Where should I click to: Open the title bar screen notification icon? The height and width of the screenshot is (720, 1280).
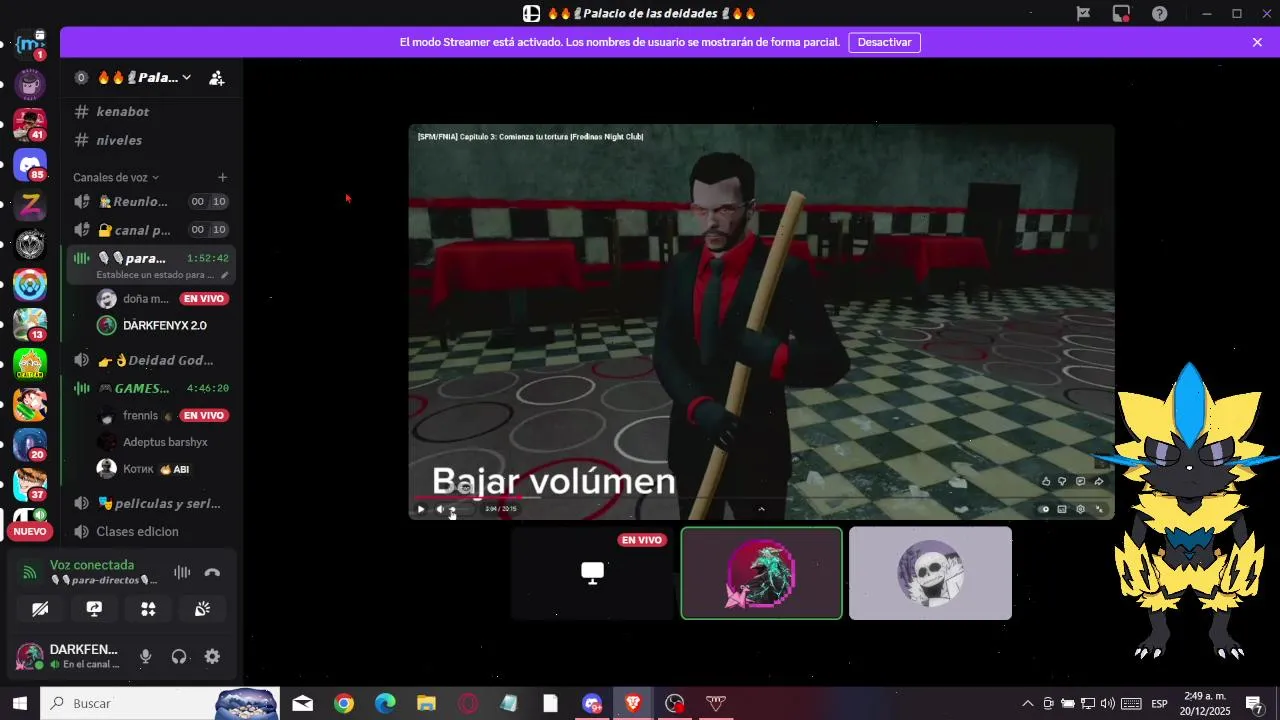point(1121,13)
